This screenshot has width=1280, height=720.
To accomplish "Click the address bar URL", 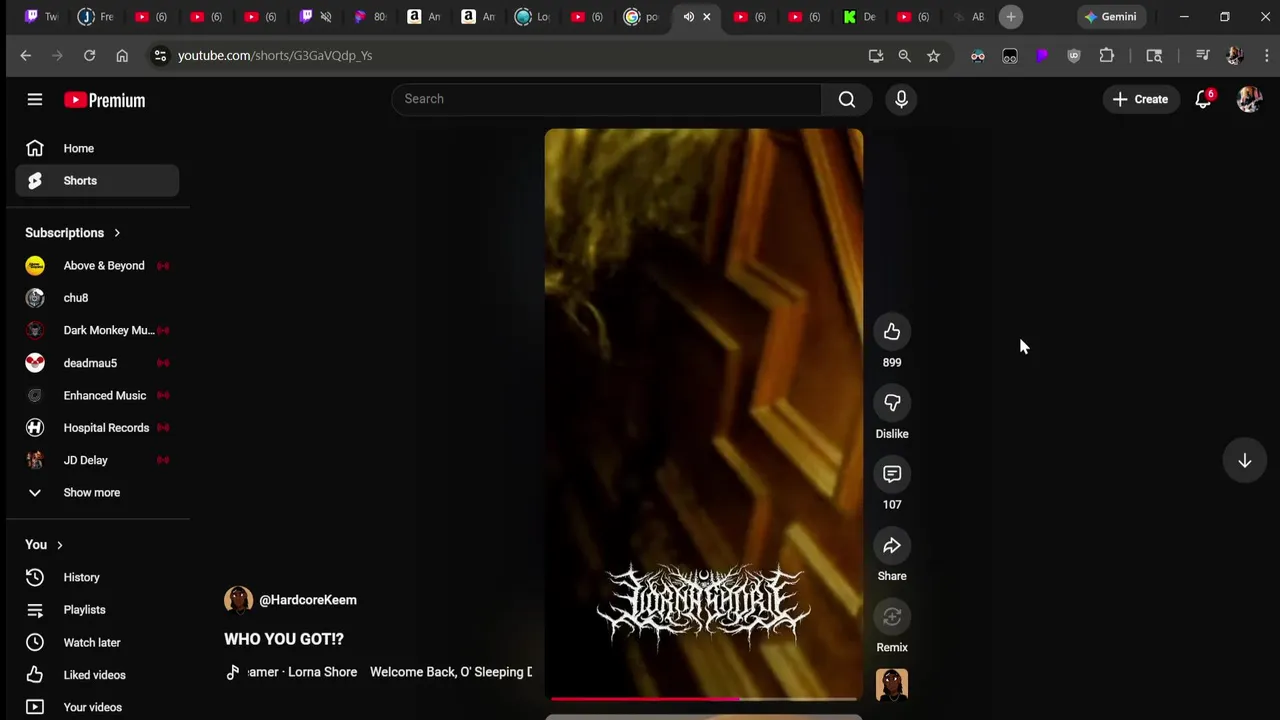I will click(x=275, y=56).
